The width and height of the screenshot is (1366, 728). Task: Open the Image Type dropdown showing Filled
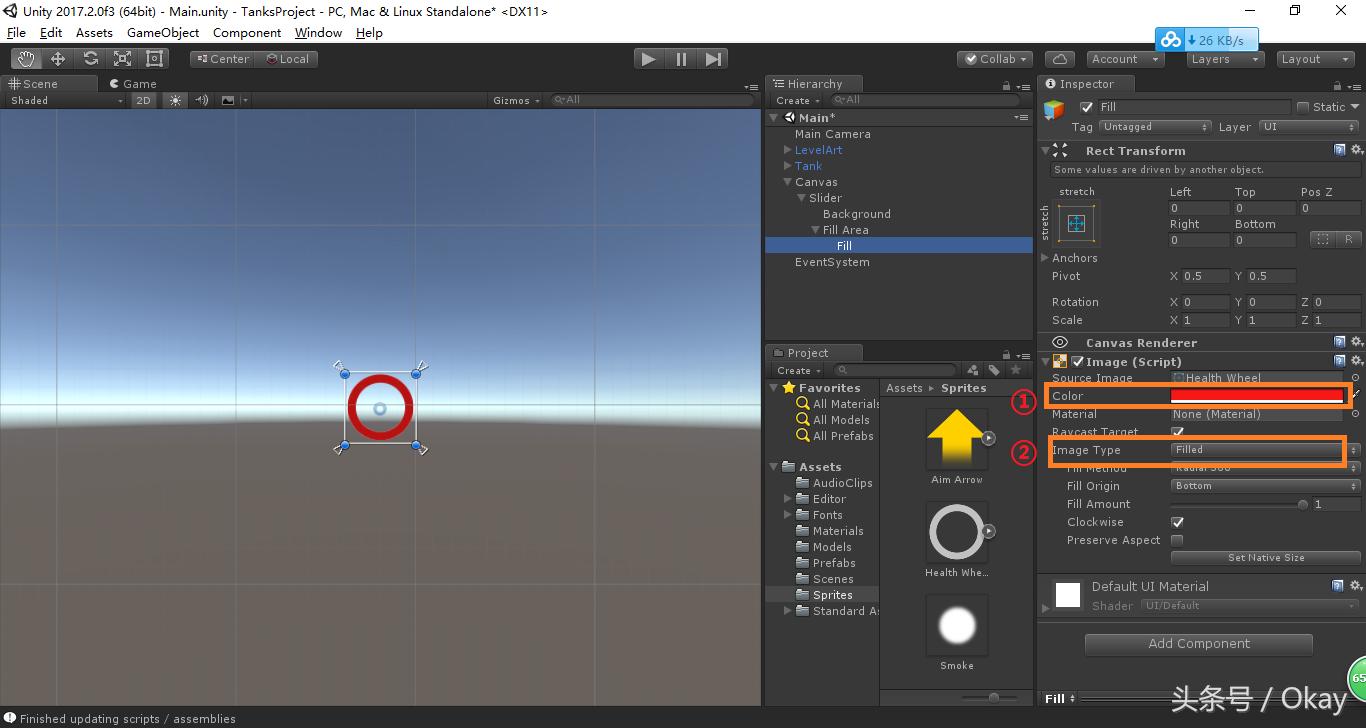(x=1256, y=450)
